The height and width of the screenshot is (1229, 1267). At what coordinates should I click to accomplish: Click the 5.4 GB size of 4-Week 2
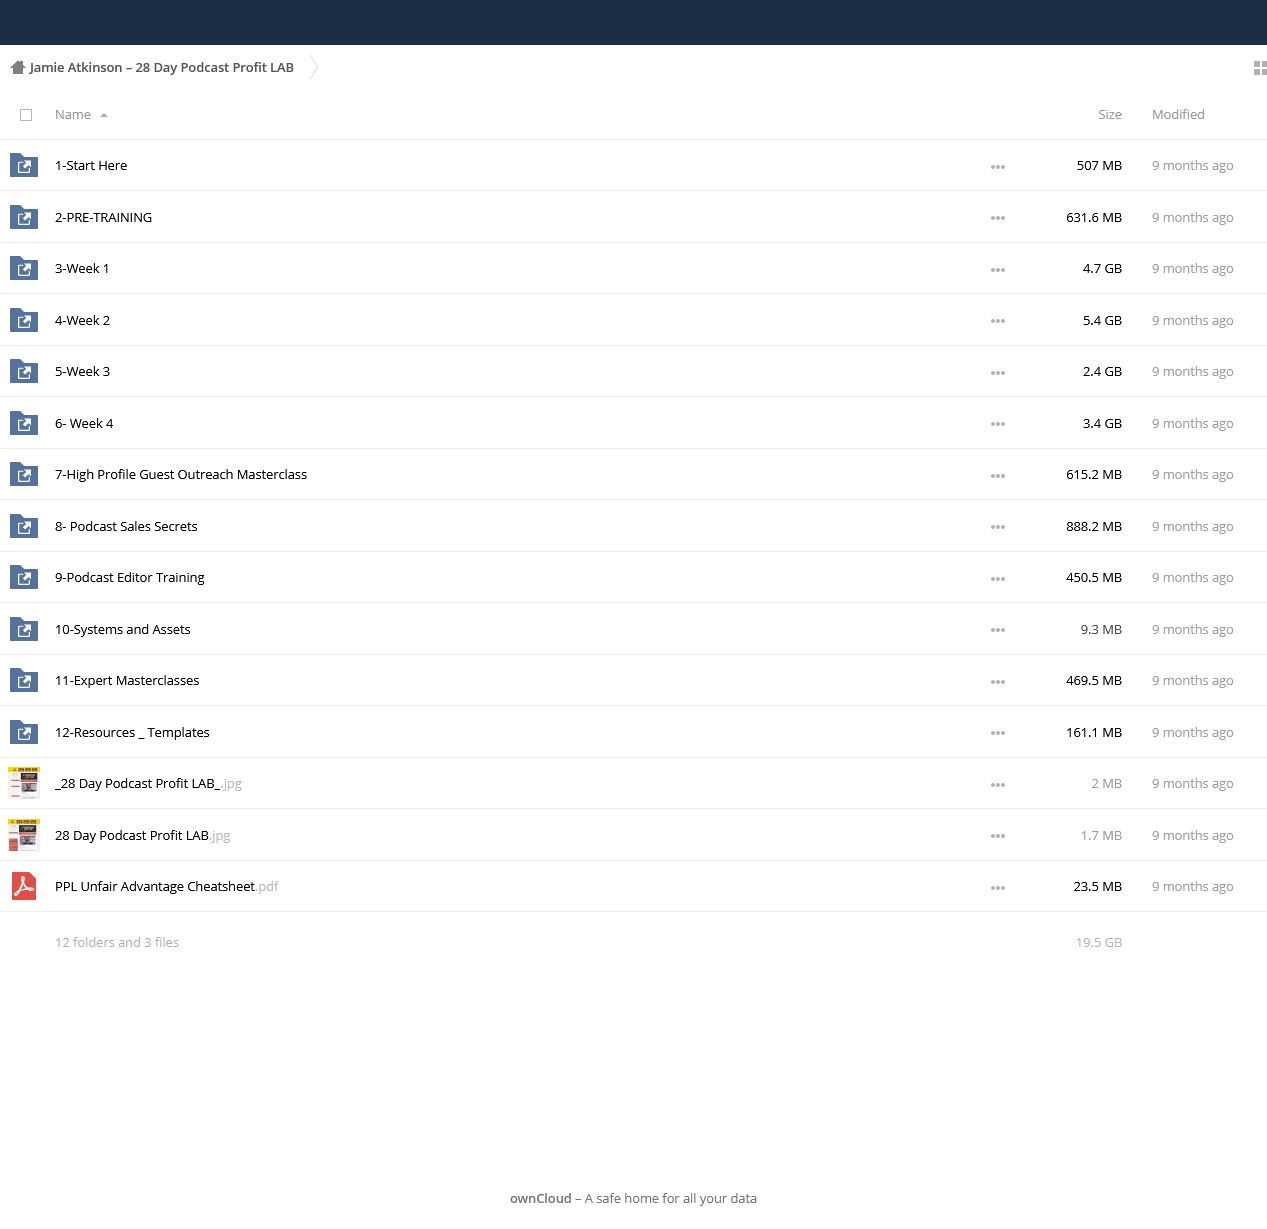[x=1102, y=320]
